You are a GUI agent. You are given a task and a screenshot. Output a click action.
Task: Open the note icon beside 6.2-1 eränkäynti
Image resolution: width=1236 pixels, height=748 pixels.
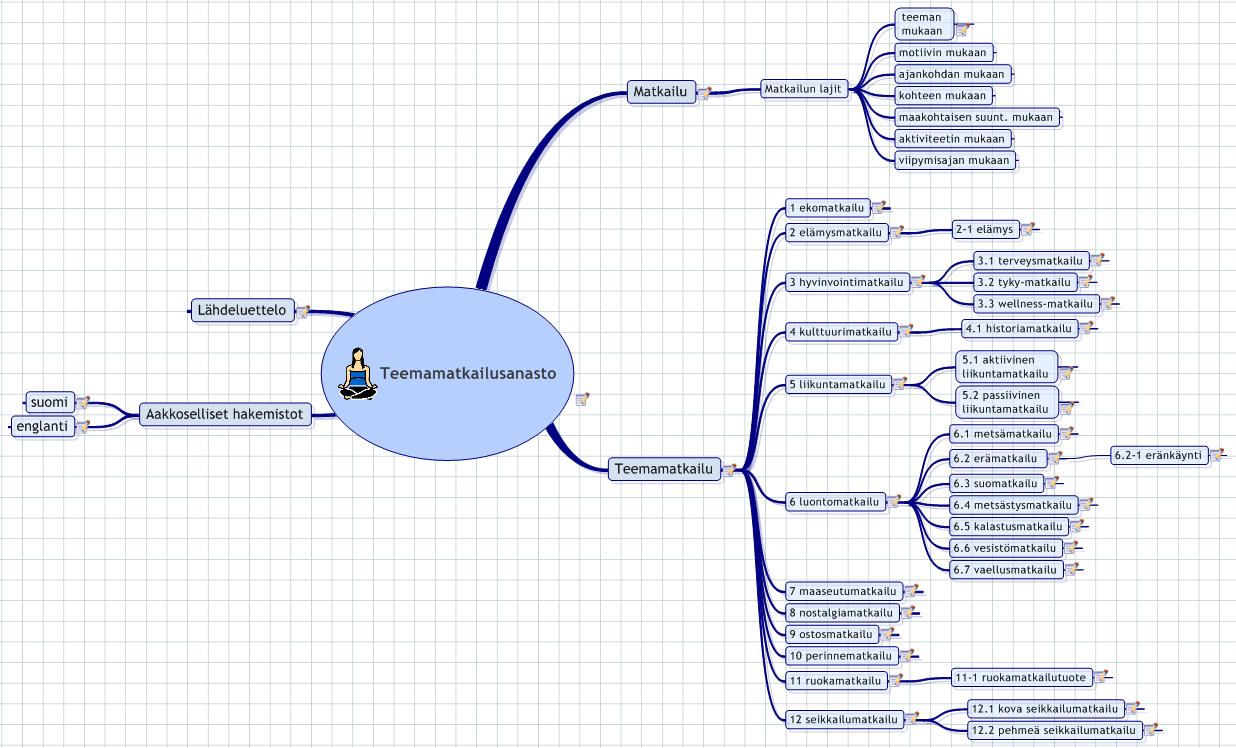click(x=1216, y=456)
